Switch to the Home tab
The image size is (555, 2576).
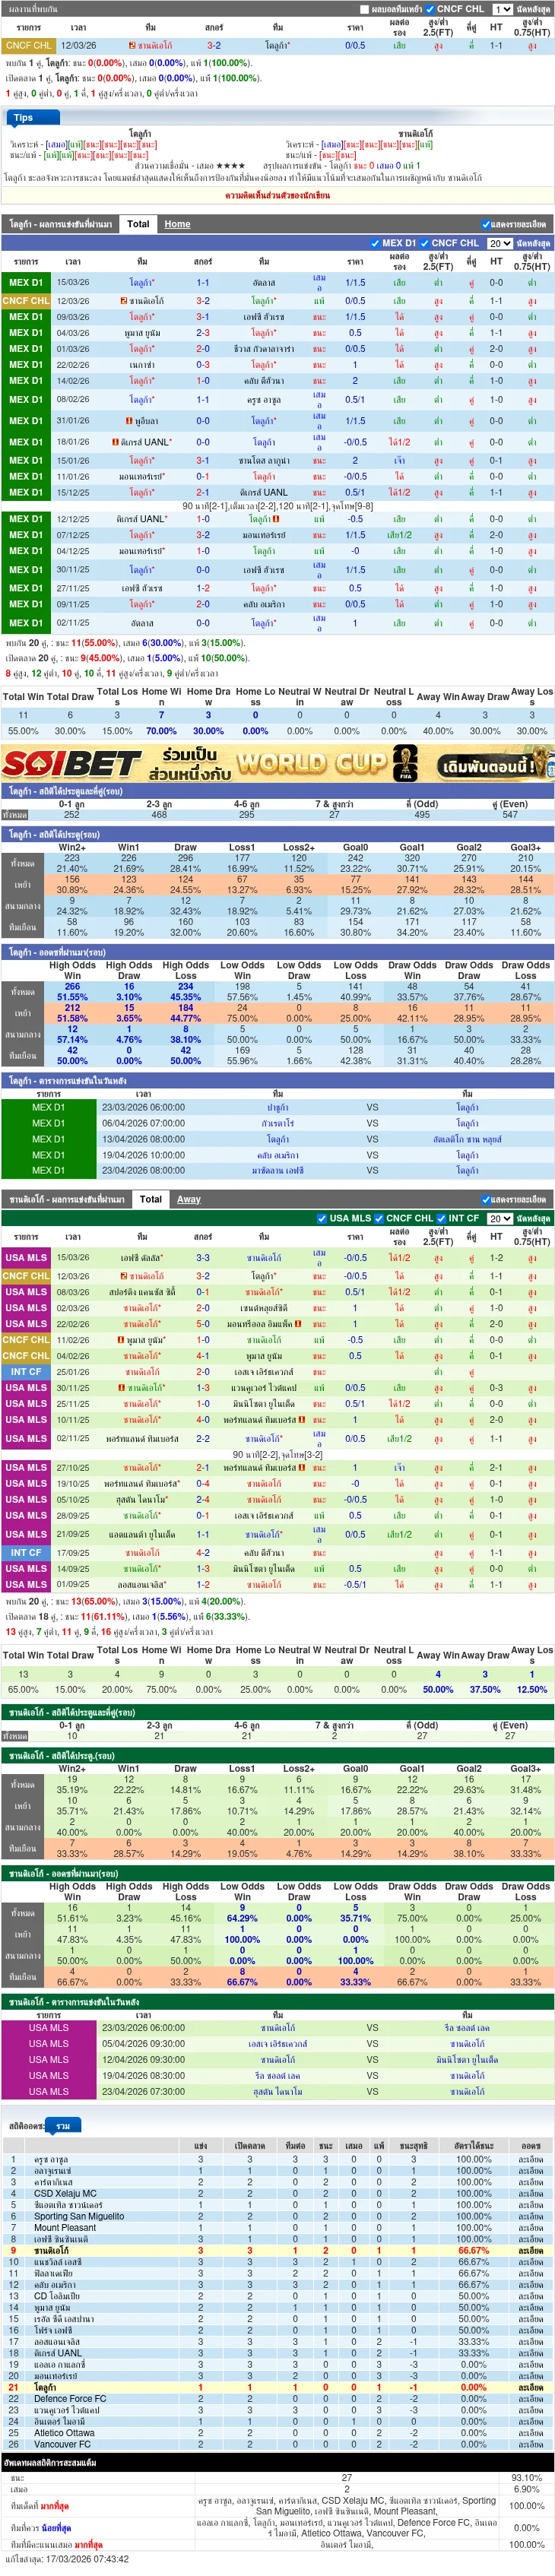coord(177,224)
